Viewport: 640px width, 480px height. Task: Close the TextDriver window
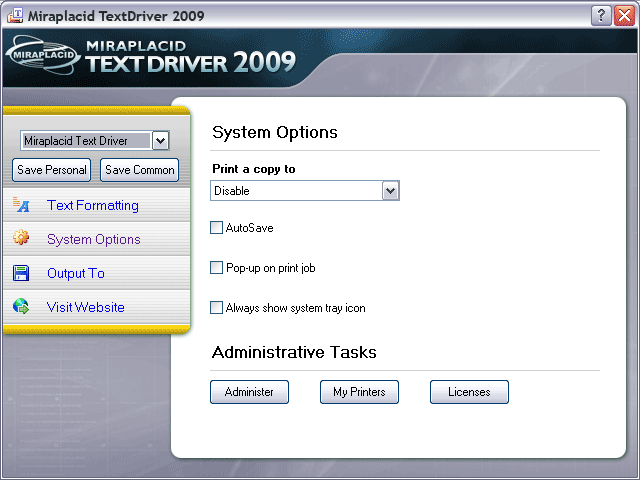point(624,16)
